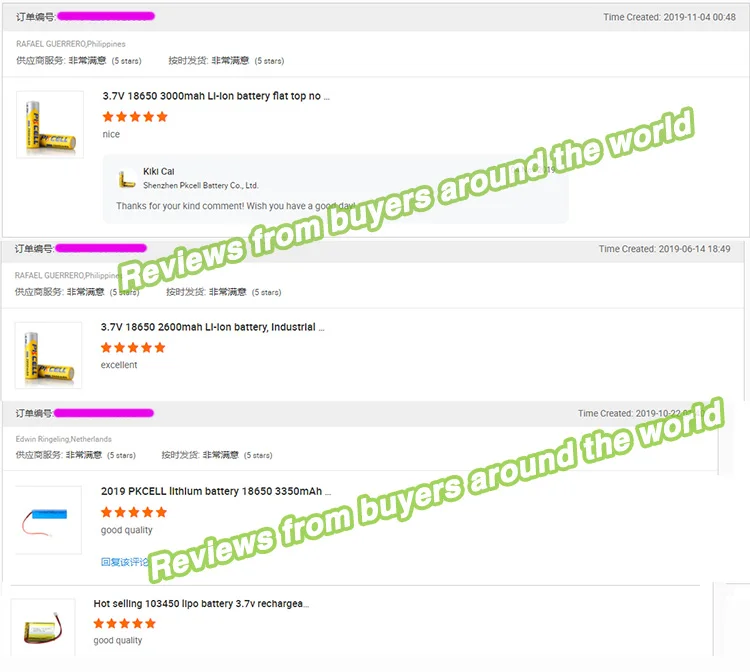750x672 pixels.
Task: Click the blue reply-to-review link
Action: pos(125,562)
